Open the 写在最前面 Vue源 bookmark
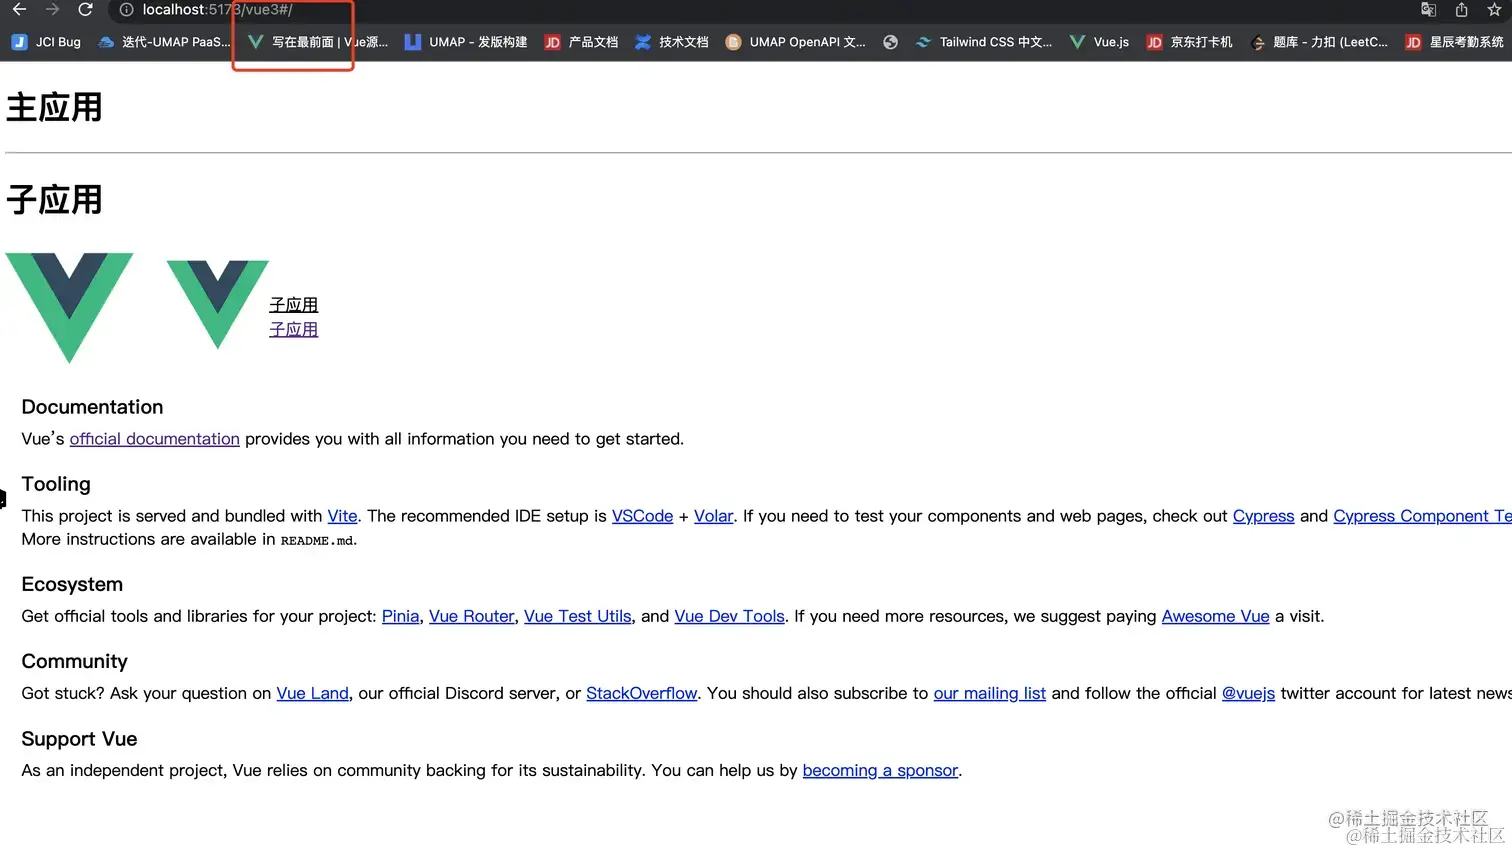Screen dimensions: 1512x852 pyautogui.click(x=318, y=42)
